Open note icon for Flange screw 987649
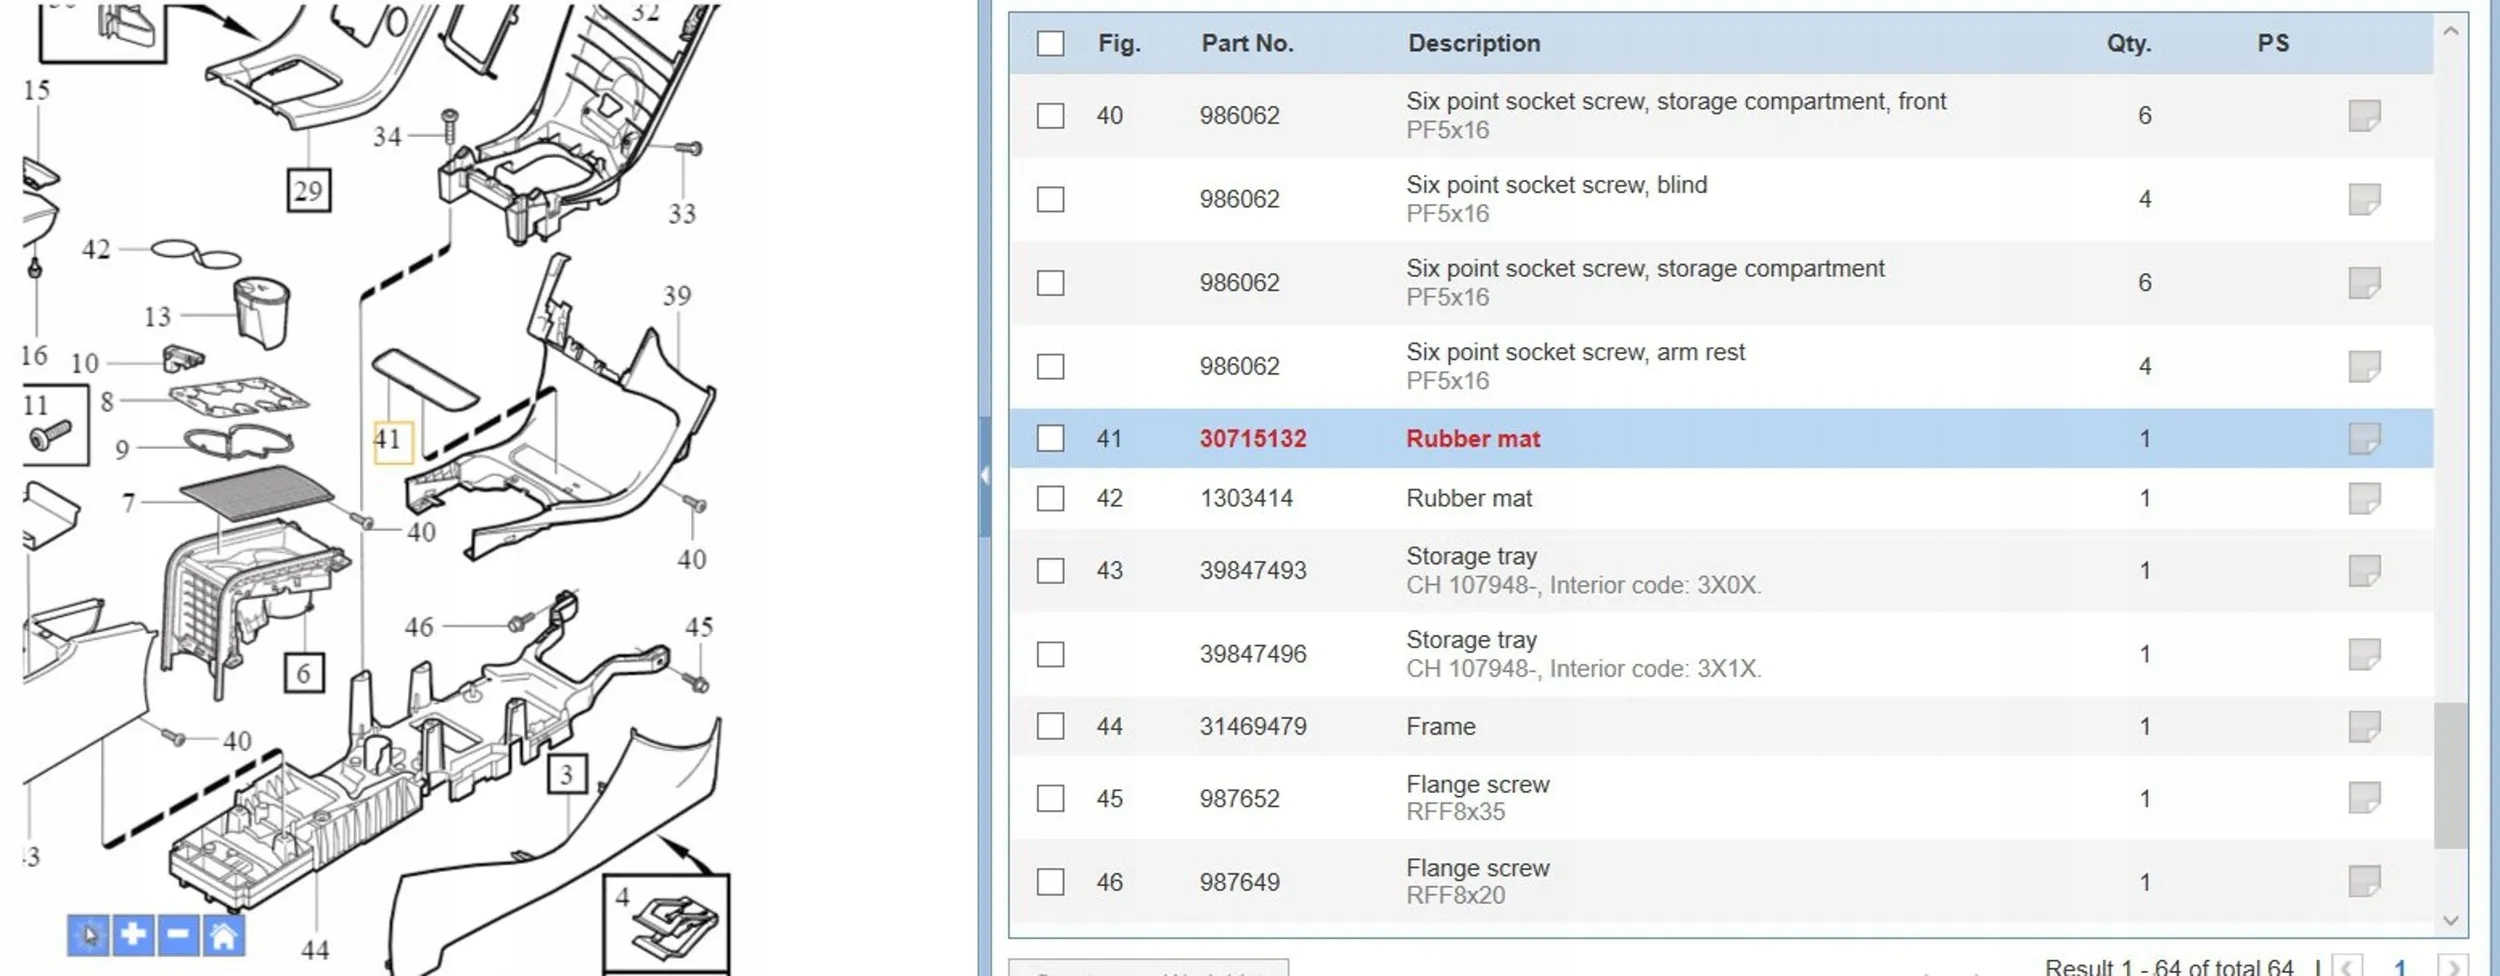 coord(2364,881)
